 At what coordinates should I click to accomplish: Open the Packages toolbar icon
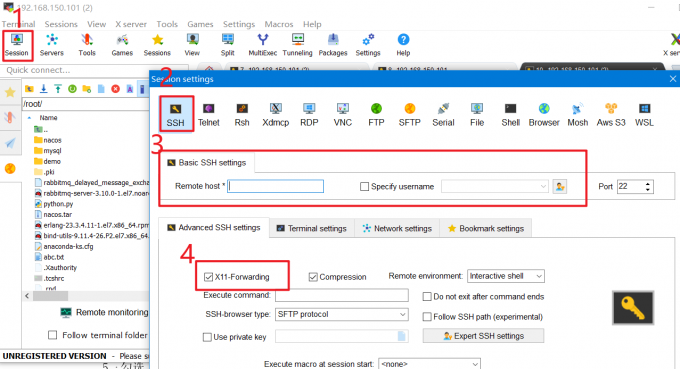point(333,45)
